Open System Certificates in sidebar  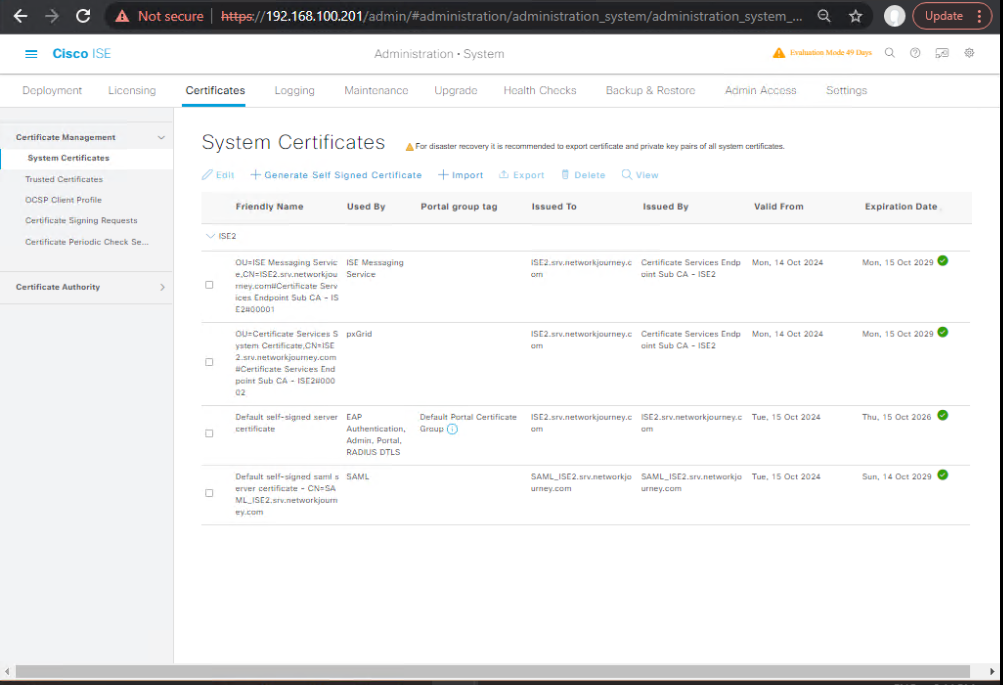(68, 158)
